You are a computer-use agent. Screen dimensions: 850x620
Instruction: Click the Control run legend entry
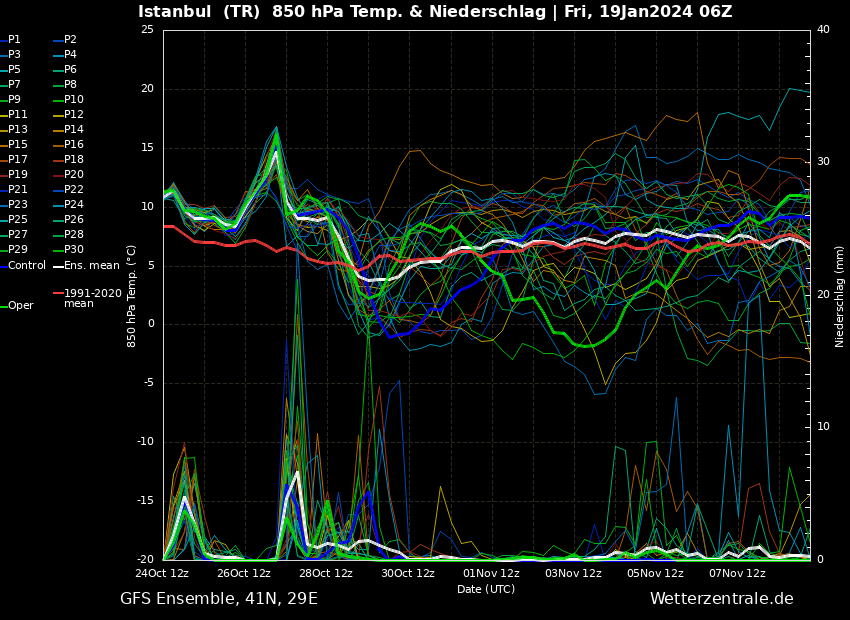coord(26,266)
